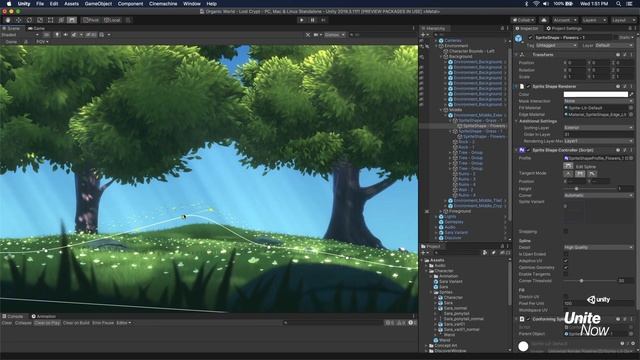Open the Animation tab
Viewport: 640px width, 360px height.
click(x=43, y=316)
